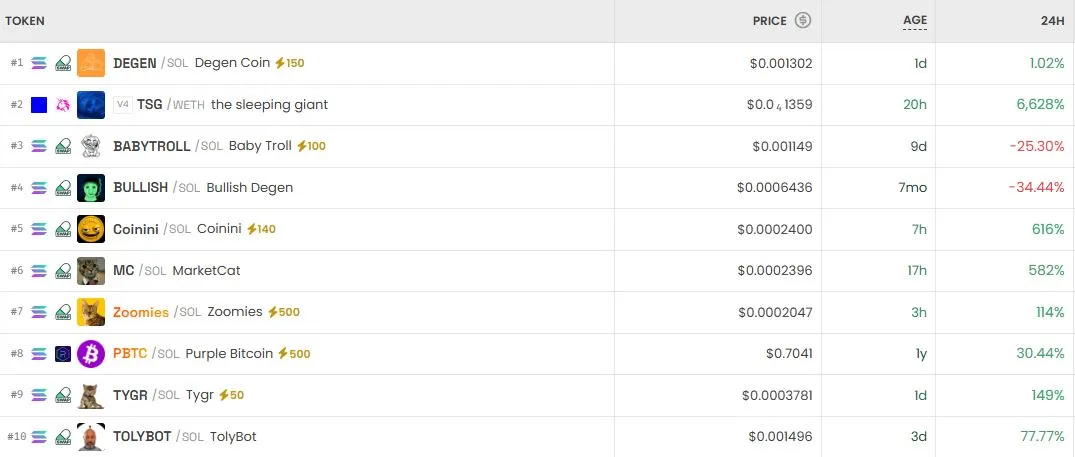Open the DEGEN orange token logo

tap(90, 63)
